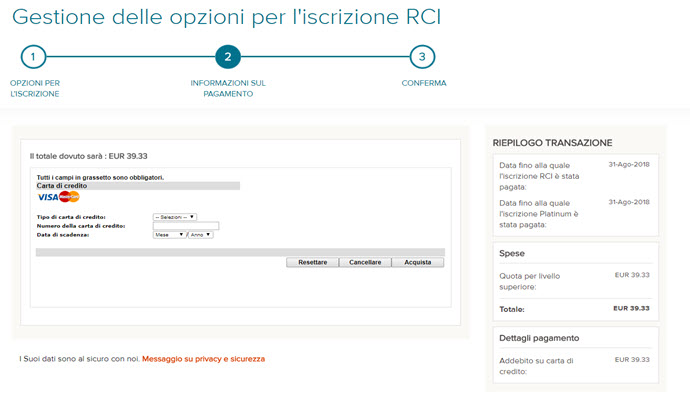
Task: Select the Informazioni sul pagamento step label
Action: pyautogui.click(x=228, y=88)
